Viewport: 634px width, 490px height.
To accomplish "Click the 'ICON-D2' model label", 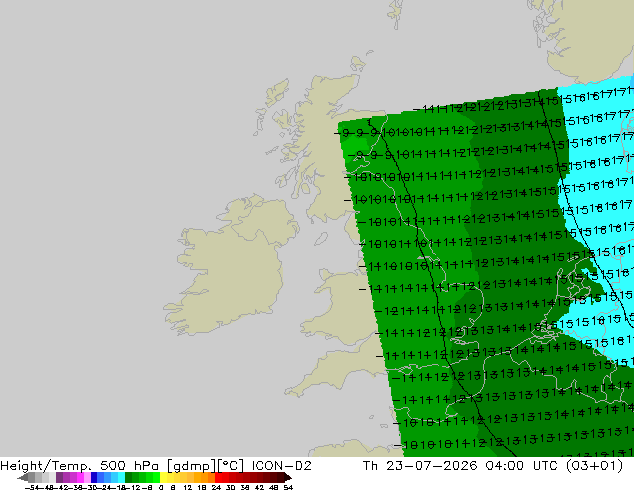I will (281, 466).
